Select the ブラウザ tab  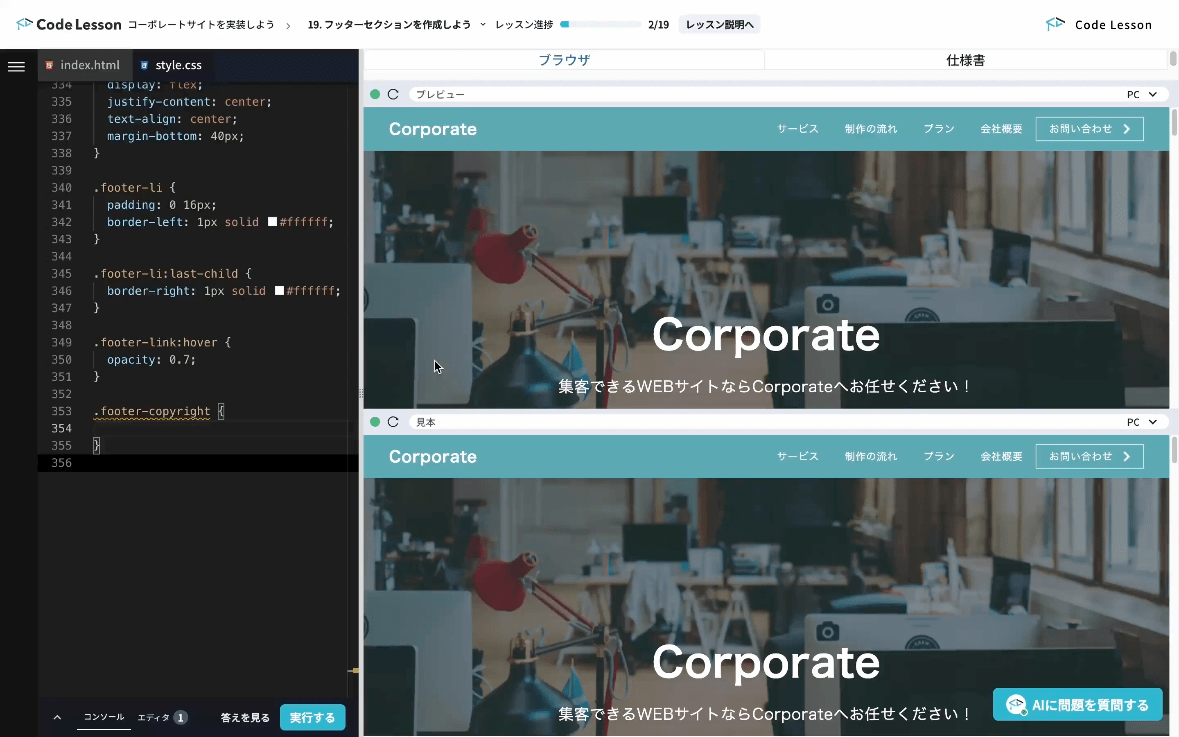point(564,60)
